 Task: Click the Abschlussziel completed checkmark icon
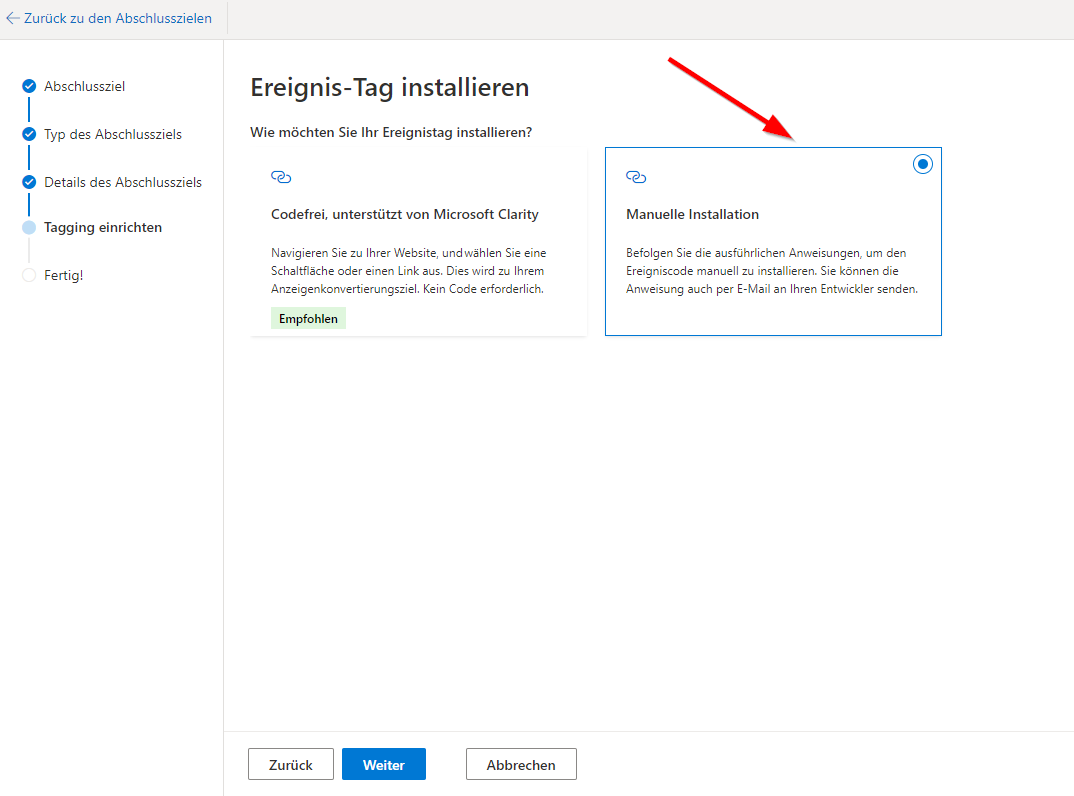pyautogui.click(x=29, y=86)
